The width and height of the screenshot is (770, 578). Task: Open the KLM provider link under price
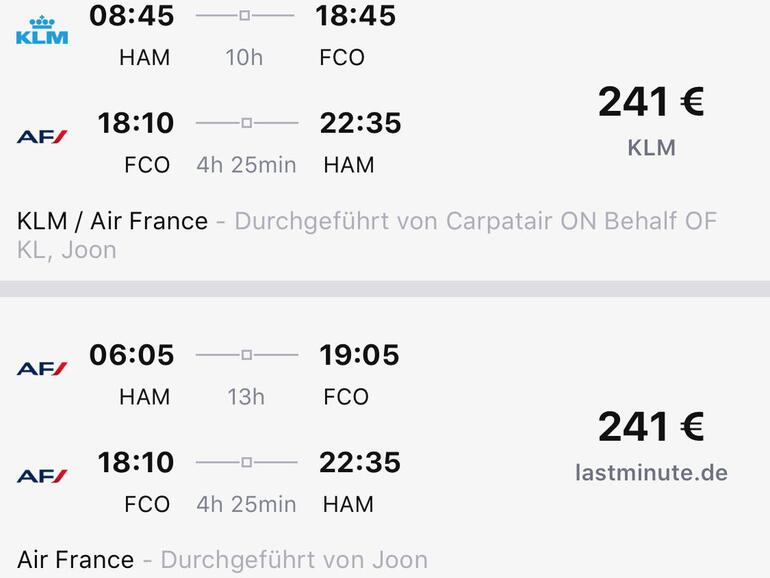pyautogui.click(x=651, y=148)
